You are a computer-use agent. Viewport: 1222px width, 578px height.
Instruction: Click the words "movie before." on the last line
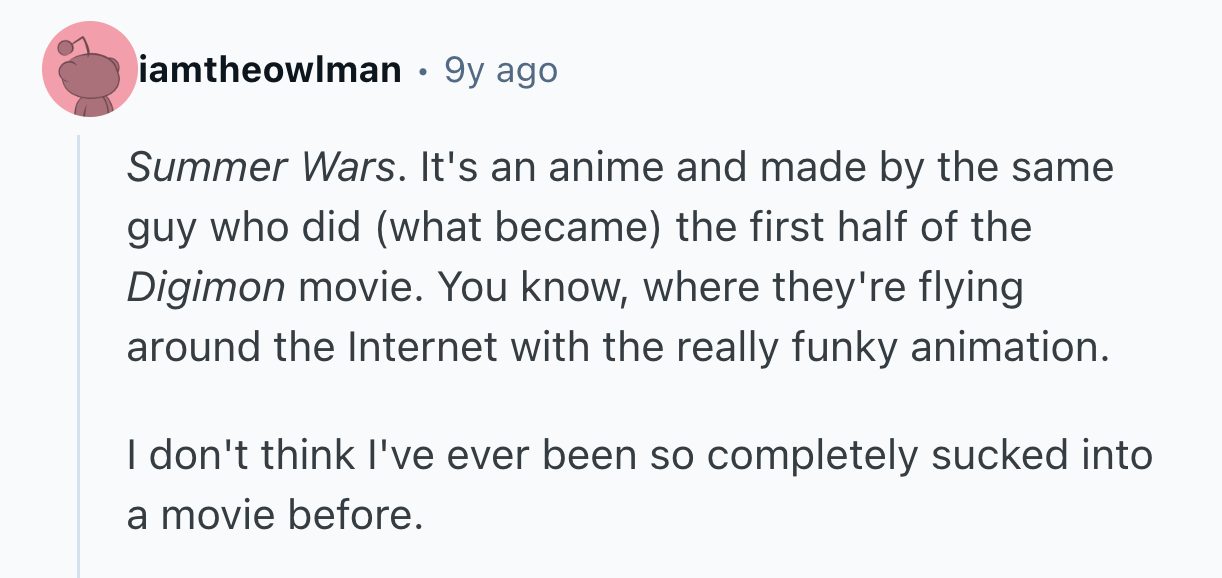point(288,515)
